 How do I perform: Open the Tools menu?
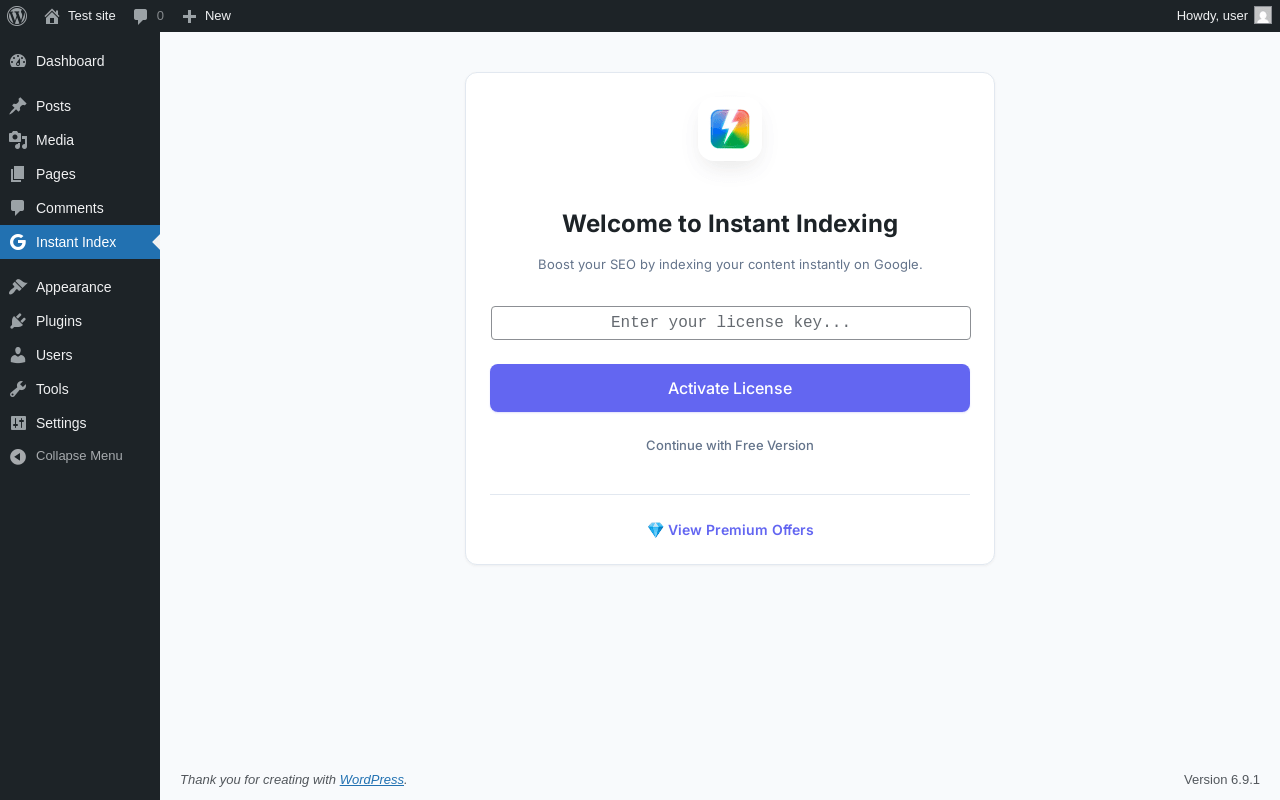80,389
